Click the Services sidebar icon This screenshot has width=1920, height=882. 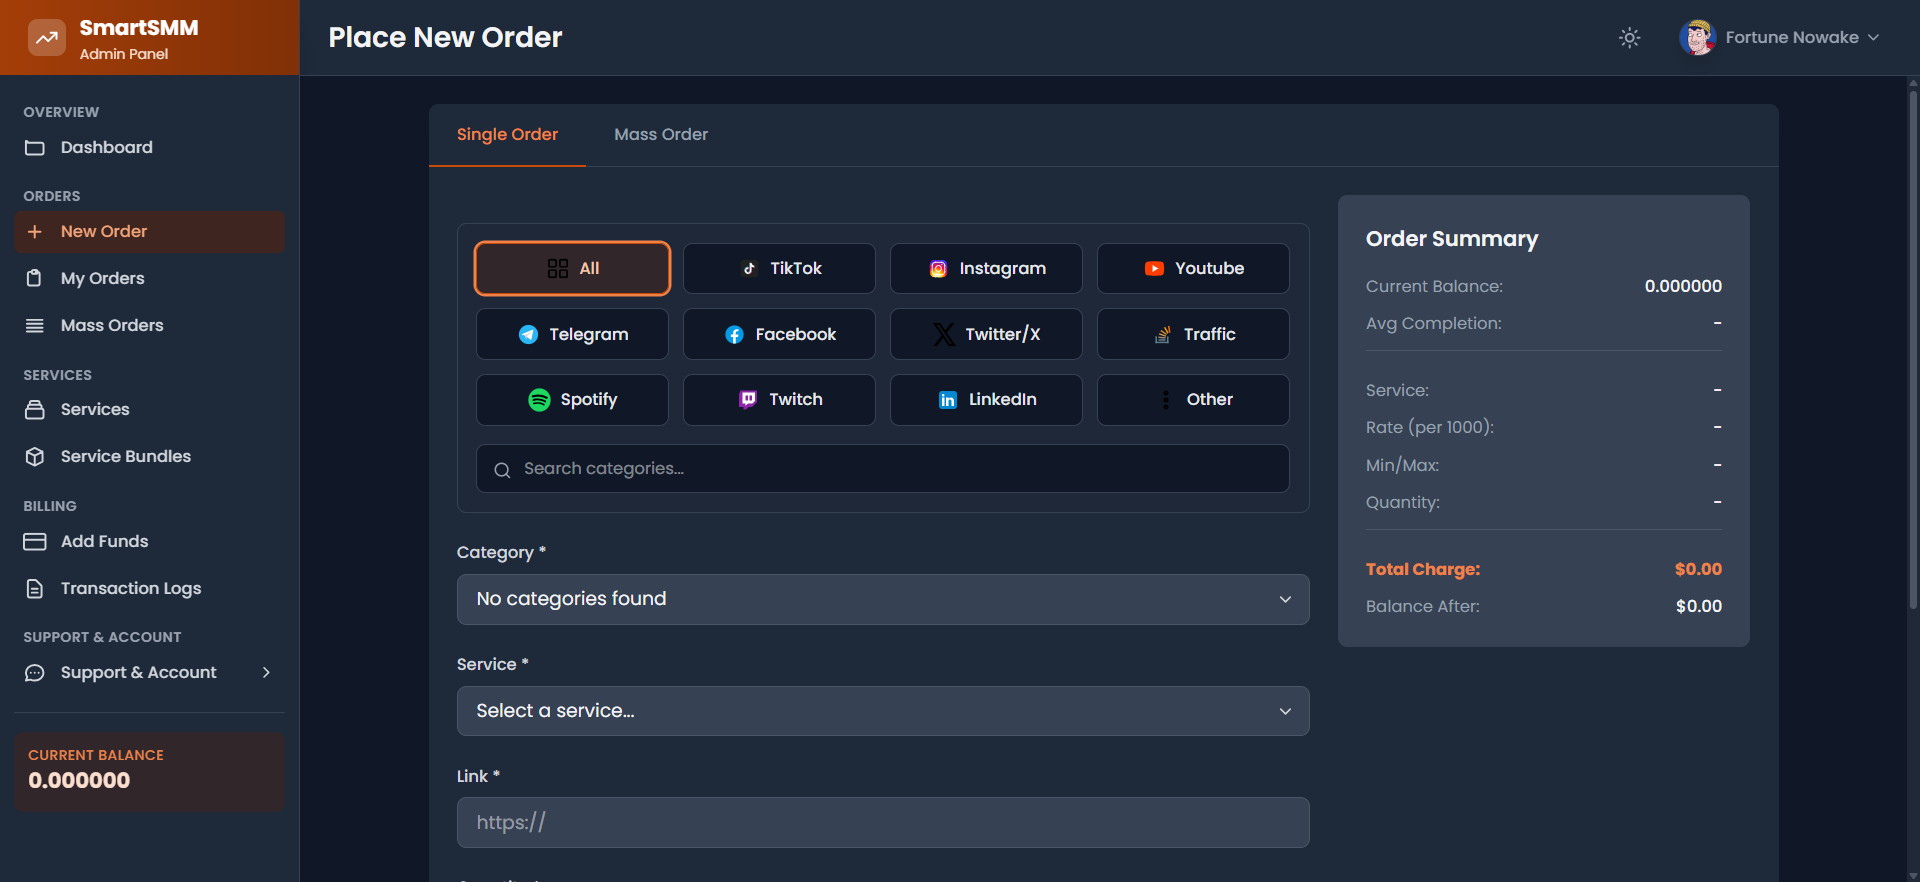click(x=35, y=410)
